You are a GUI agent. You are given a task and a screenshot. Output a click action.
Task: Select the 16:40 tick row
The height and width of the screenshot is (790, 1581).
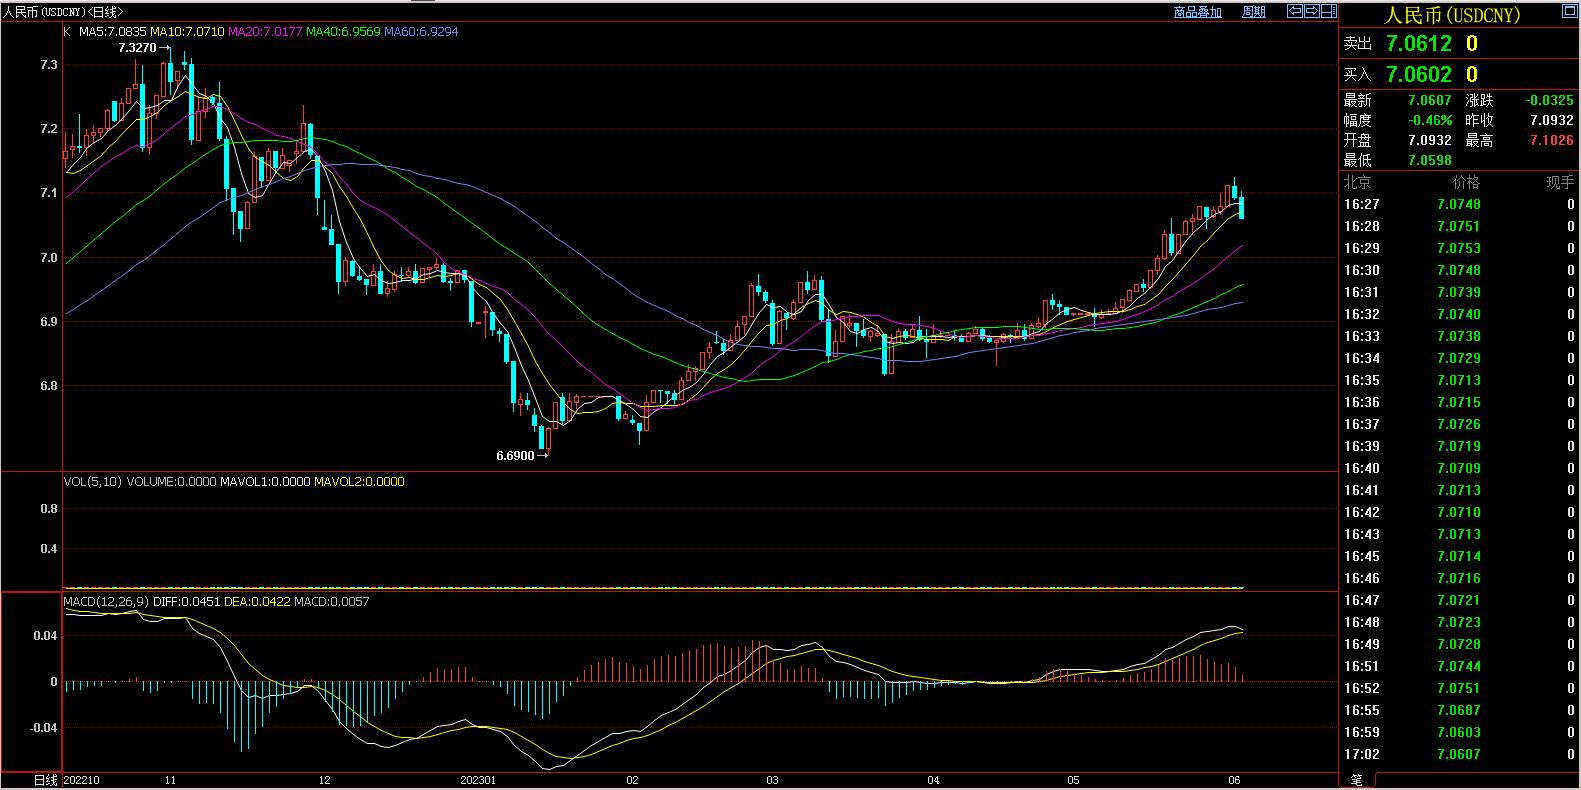(x=1459, y=468)
